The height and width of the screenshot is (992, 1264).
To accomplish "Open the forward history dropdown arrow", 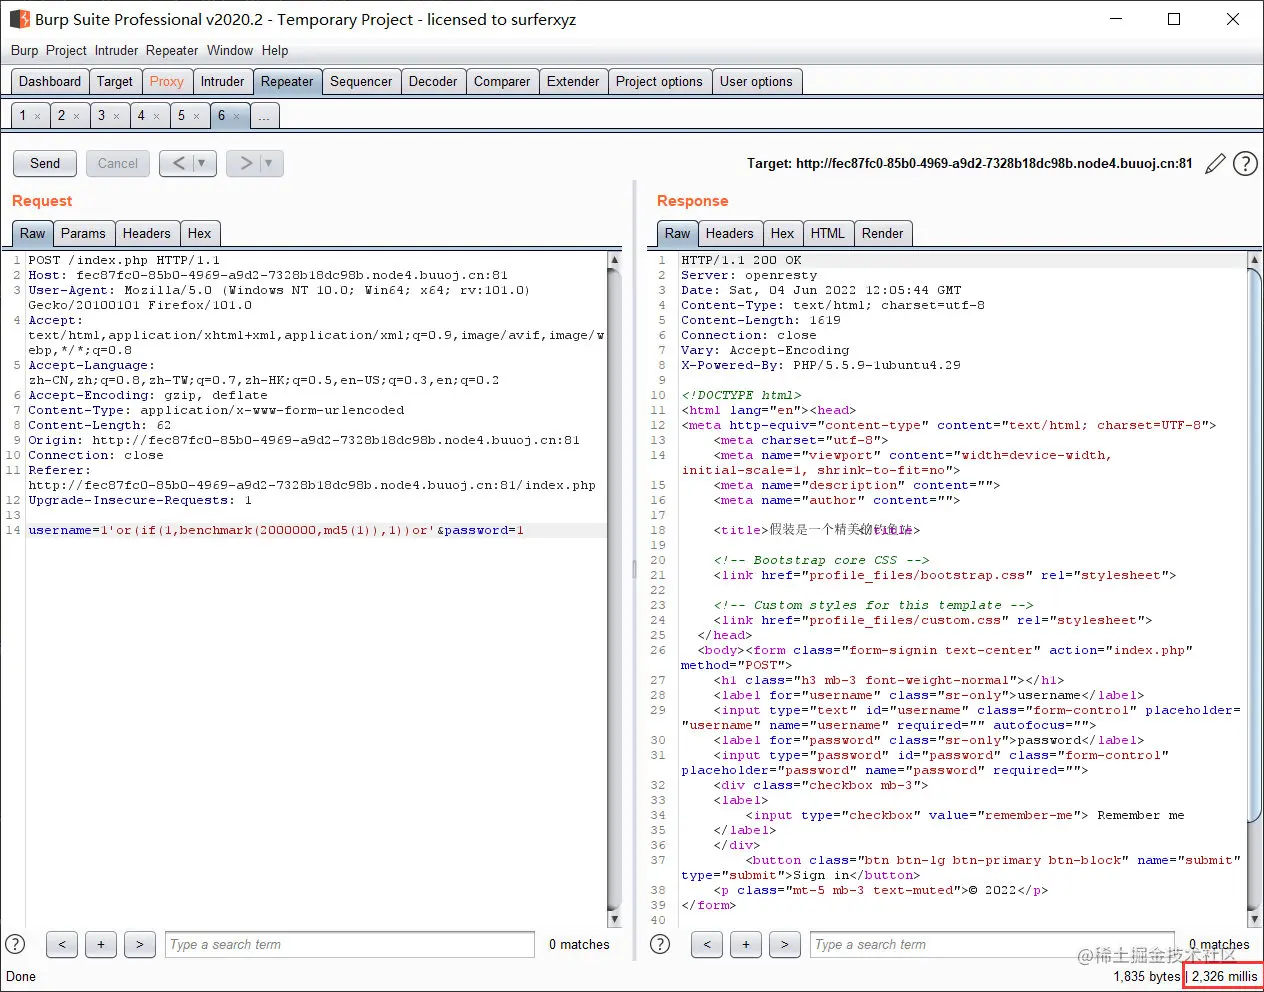I will (x=270, y=163).
